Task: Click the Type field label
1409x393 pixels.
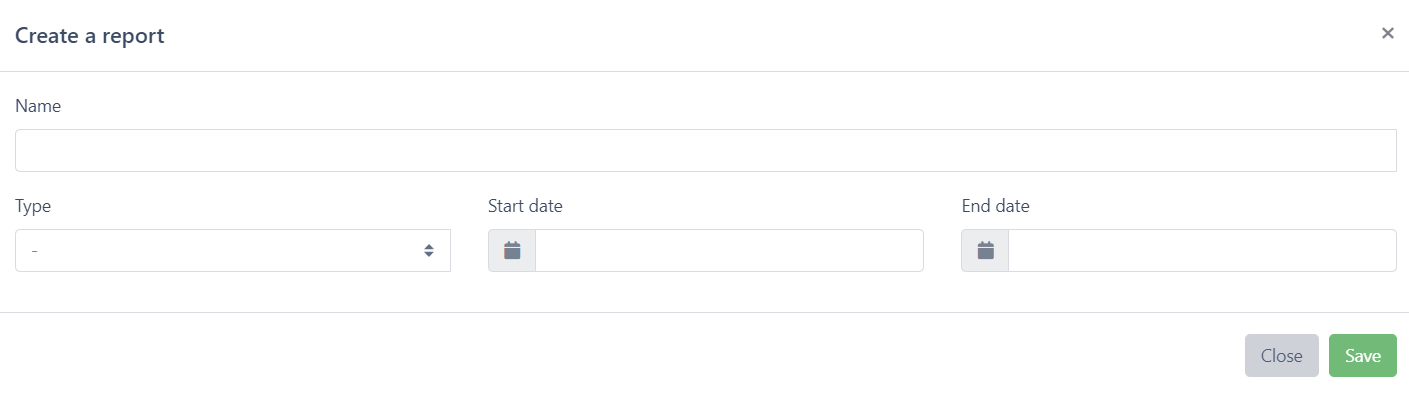Action: point(33,206)
